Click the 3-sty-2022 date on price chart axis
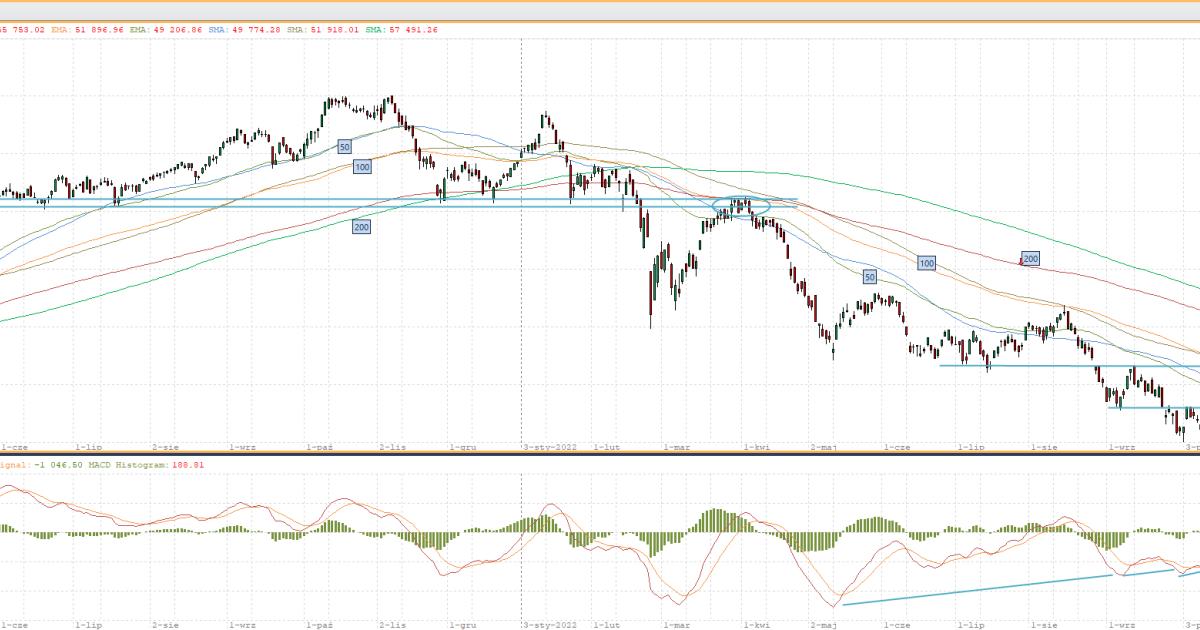This screenshot has width=1200, height=630. (x=552, y=448)
